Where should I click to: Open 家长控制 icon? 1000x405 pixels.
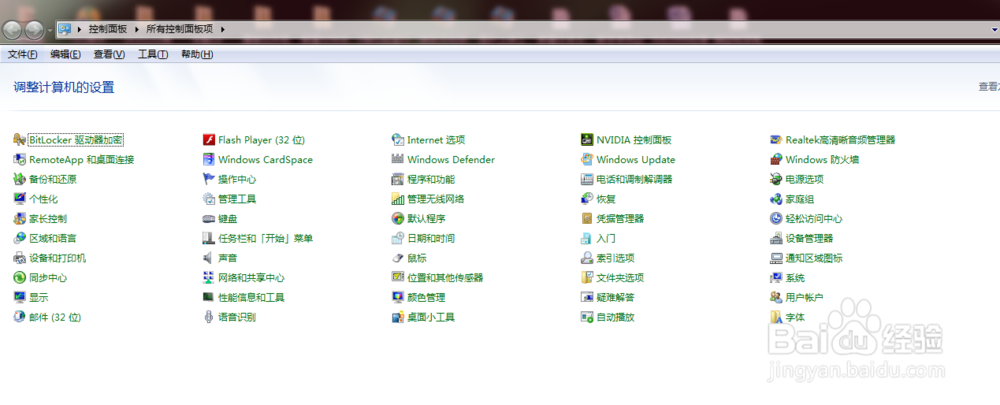point(19,219)
